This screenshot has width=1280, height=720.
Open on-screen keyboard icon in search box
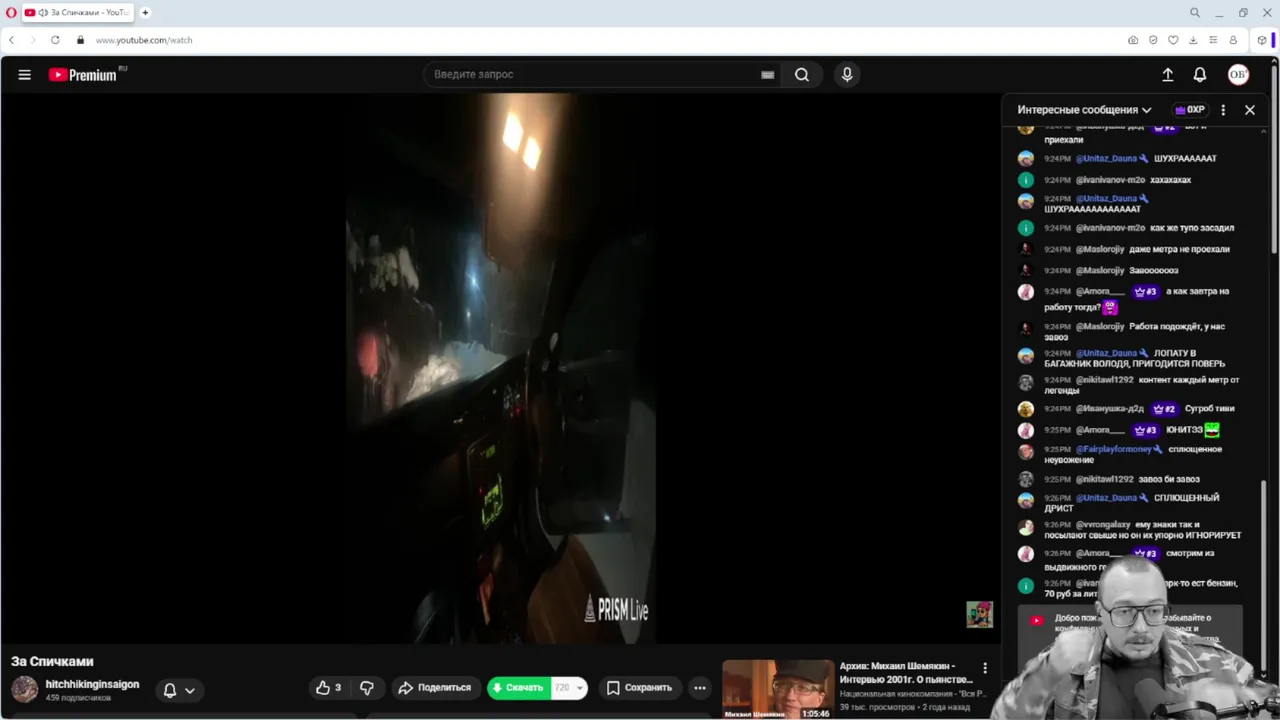tap(767, 74)
